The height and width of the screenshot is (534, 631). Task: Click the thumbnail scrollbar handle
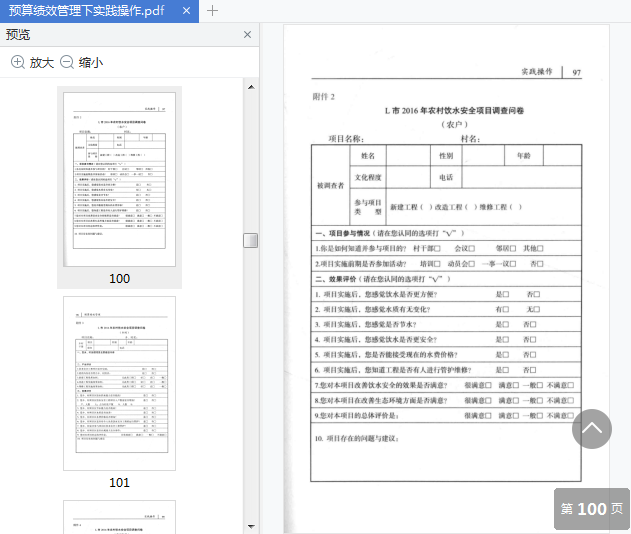click(251, 241)
